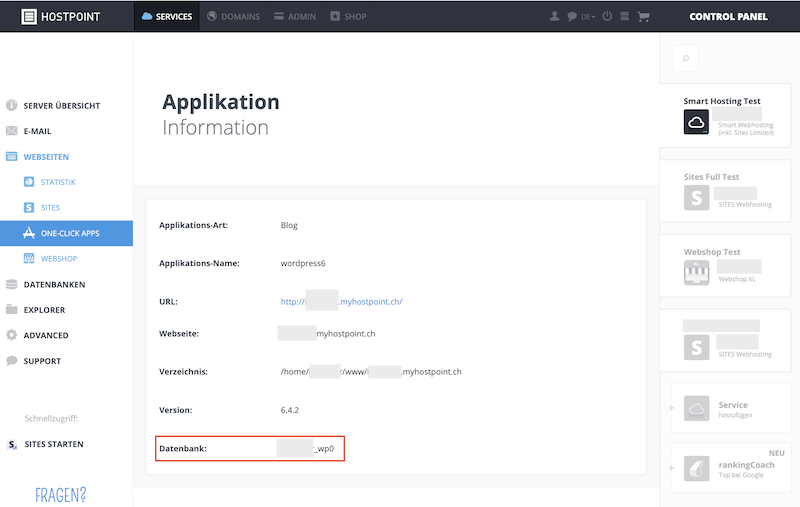Click the Webseiten window icon
Viewport: 800px width, 507px height.
click(x=11, y=156)
